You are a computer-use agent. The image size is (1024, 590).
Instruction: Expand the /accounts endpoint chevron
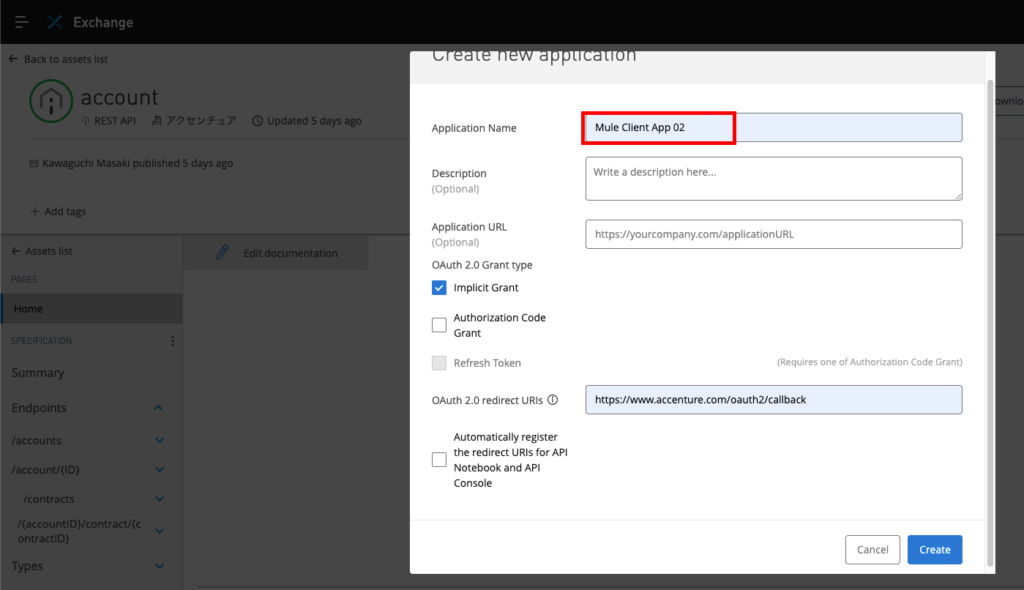tap(159, 441)
